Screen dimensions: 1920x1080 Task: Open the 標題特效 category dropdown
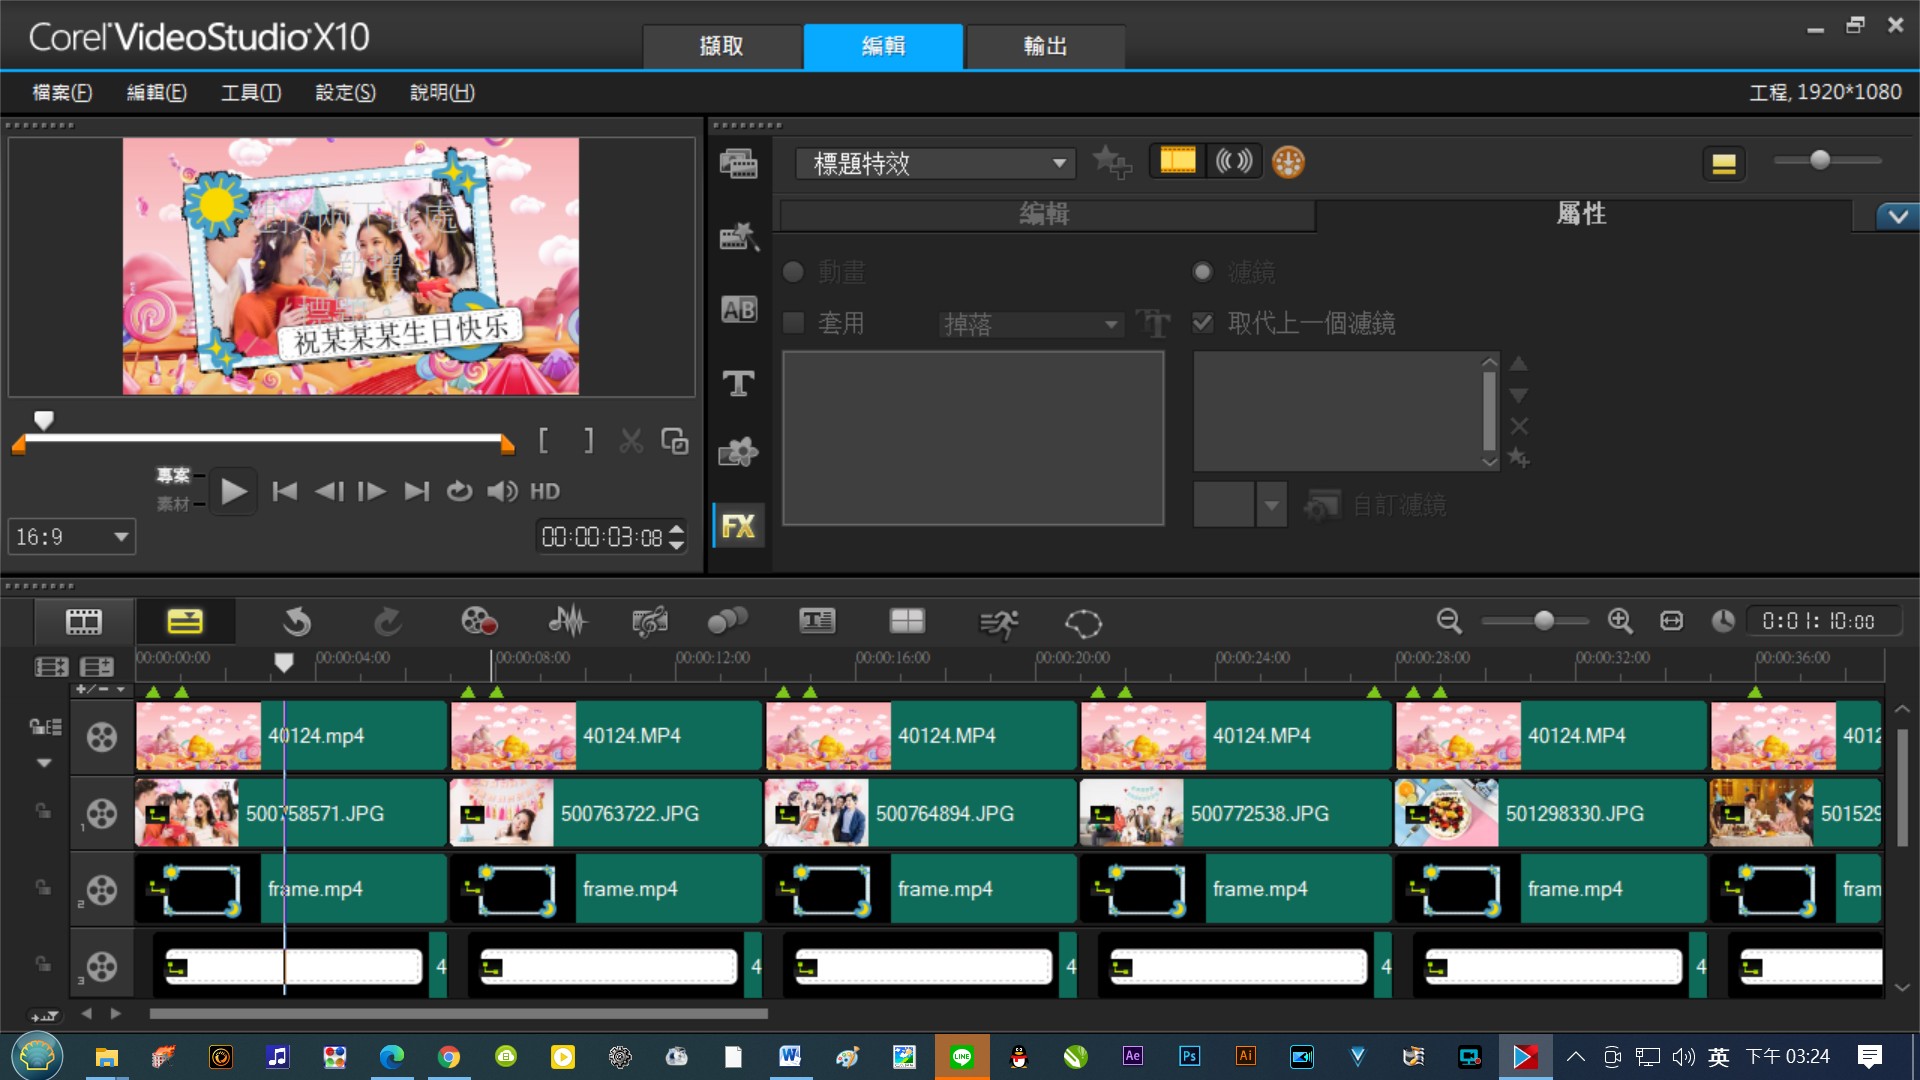tap(936, 163)
